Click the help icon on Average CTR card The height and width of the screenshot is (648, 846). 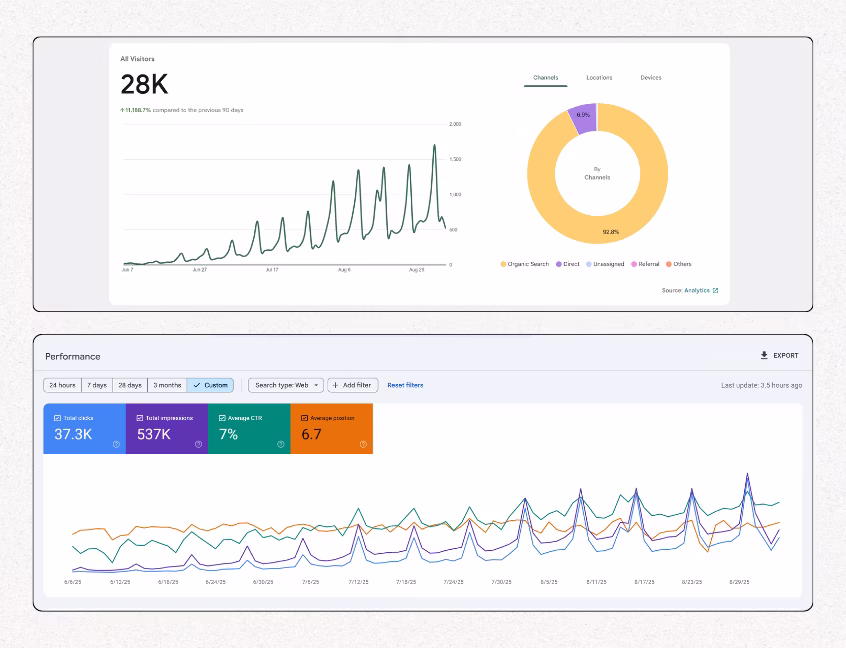click(x=280, y=444)
